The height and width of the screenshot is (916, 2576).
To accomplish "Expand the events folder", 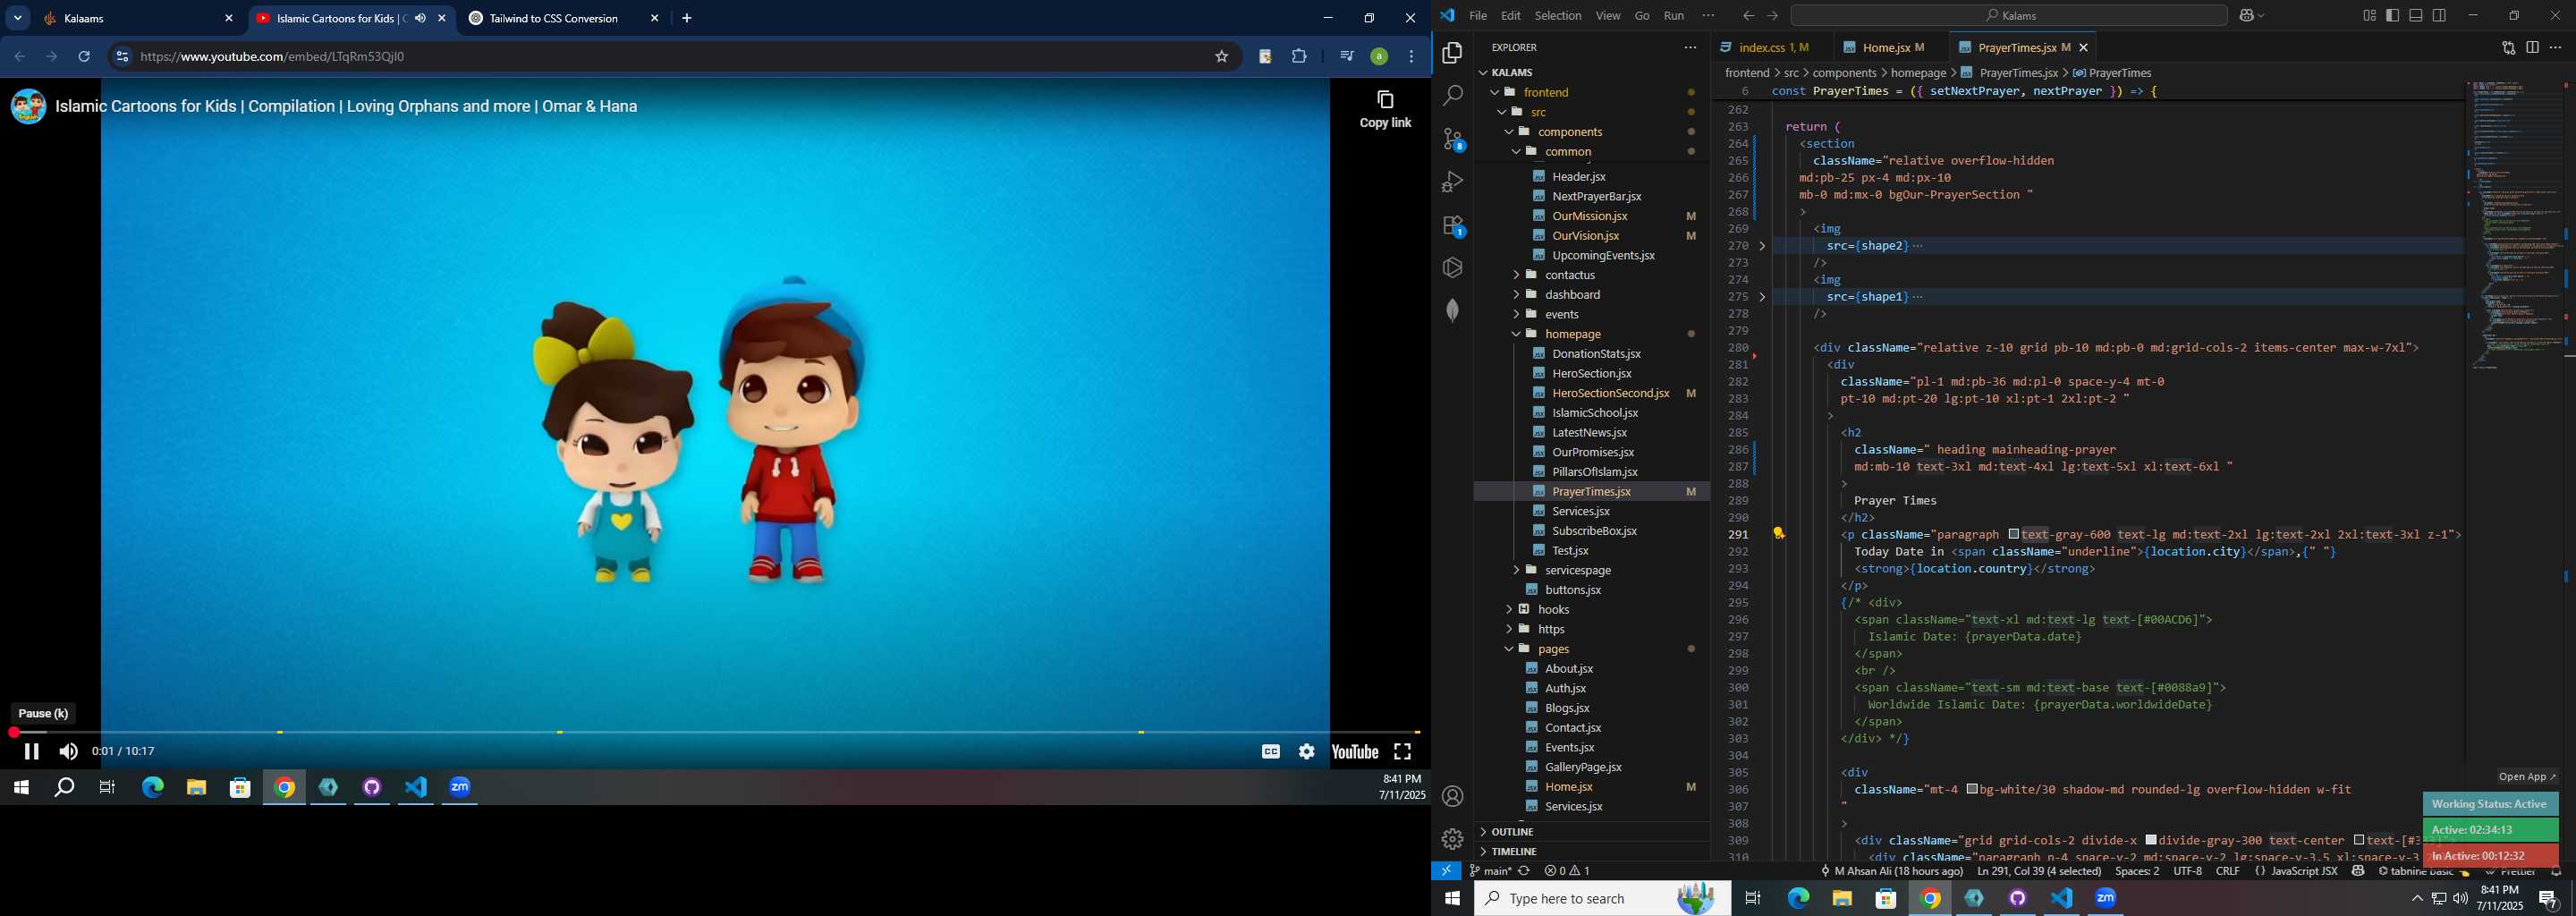I will (x=1562, y=314).
